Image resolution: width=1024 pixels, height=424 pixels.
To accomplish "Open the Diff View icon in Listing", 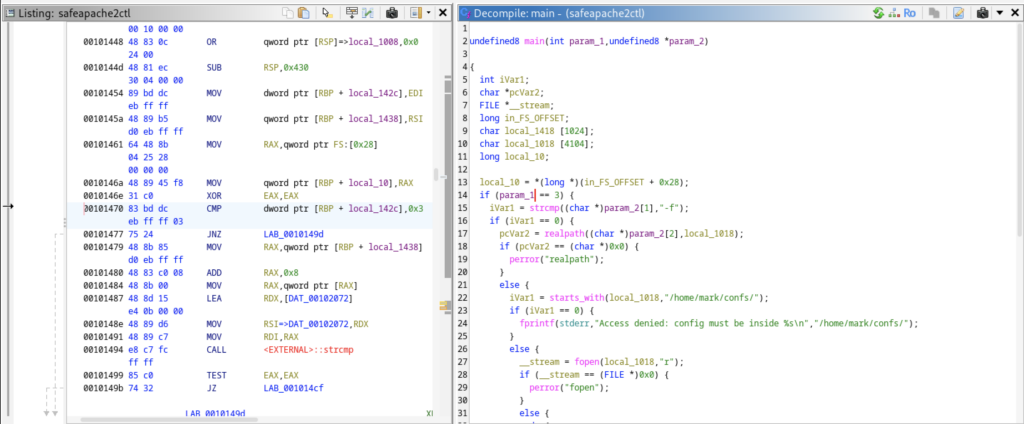I will tap(369, 13).
